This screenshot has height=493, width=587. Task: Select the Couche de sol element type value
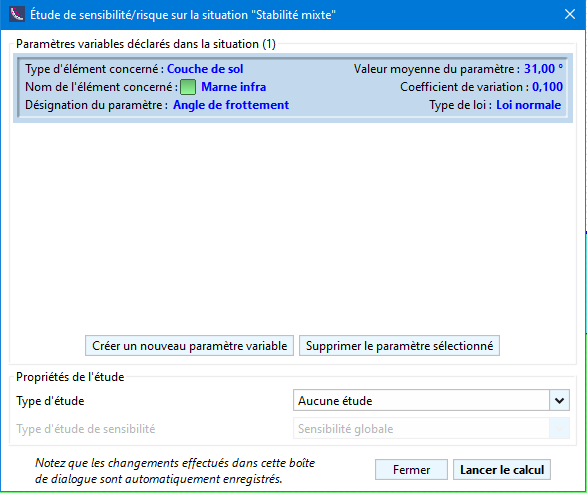pos(205,69)
